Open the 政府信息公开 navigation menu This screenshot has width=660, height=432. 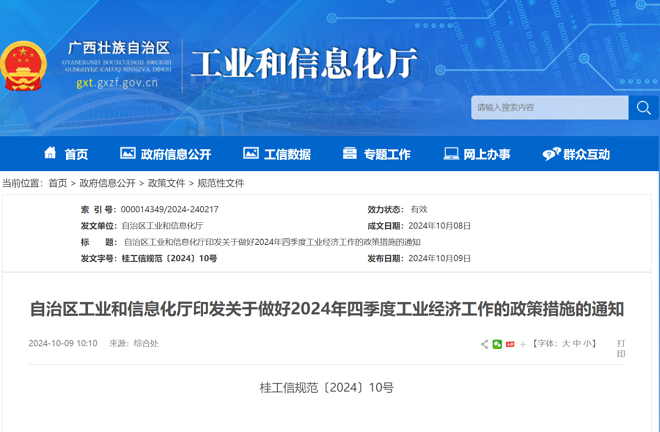click(165, 154)
